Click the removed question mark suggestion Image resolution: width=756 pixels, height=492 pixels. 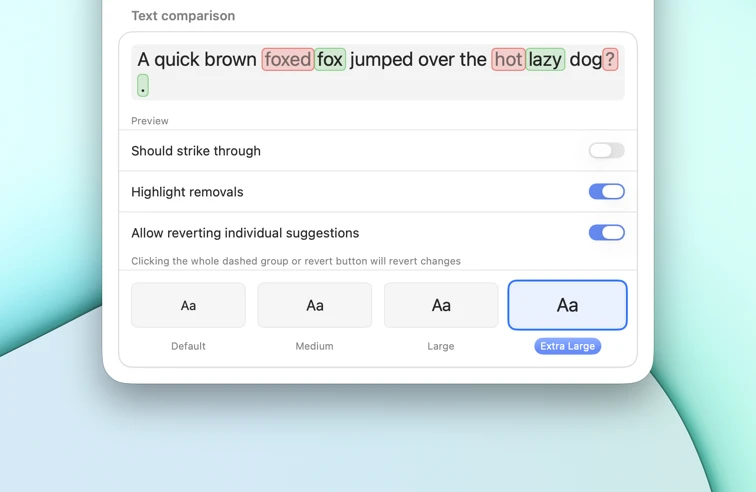[610, 59]
